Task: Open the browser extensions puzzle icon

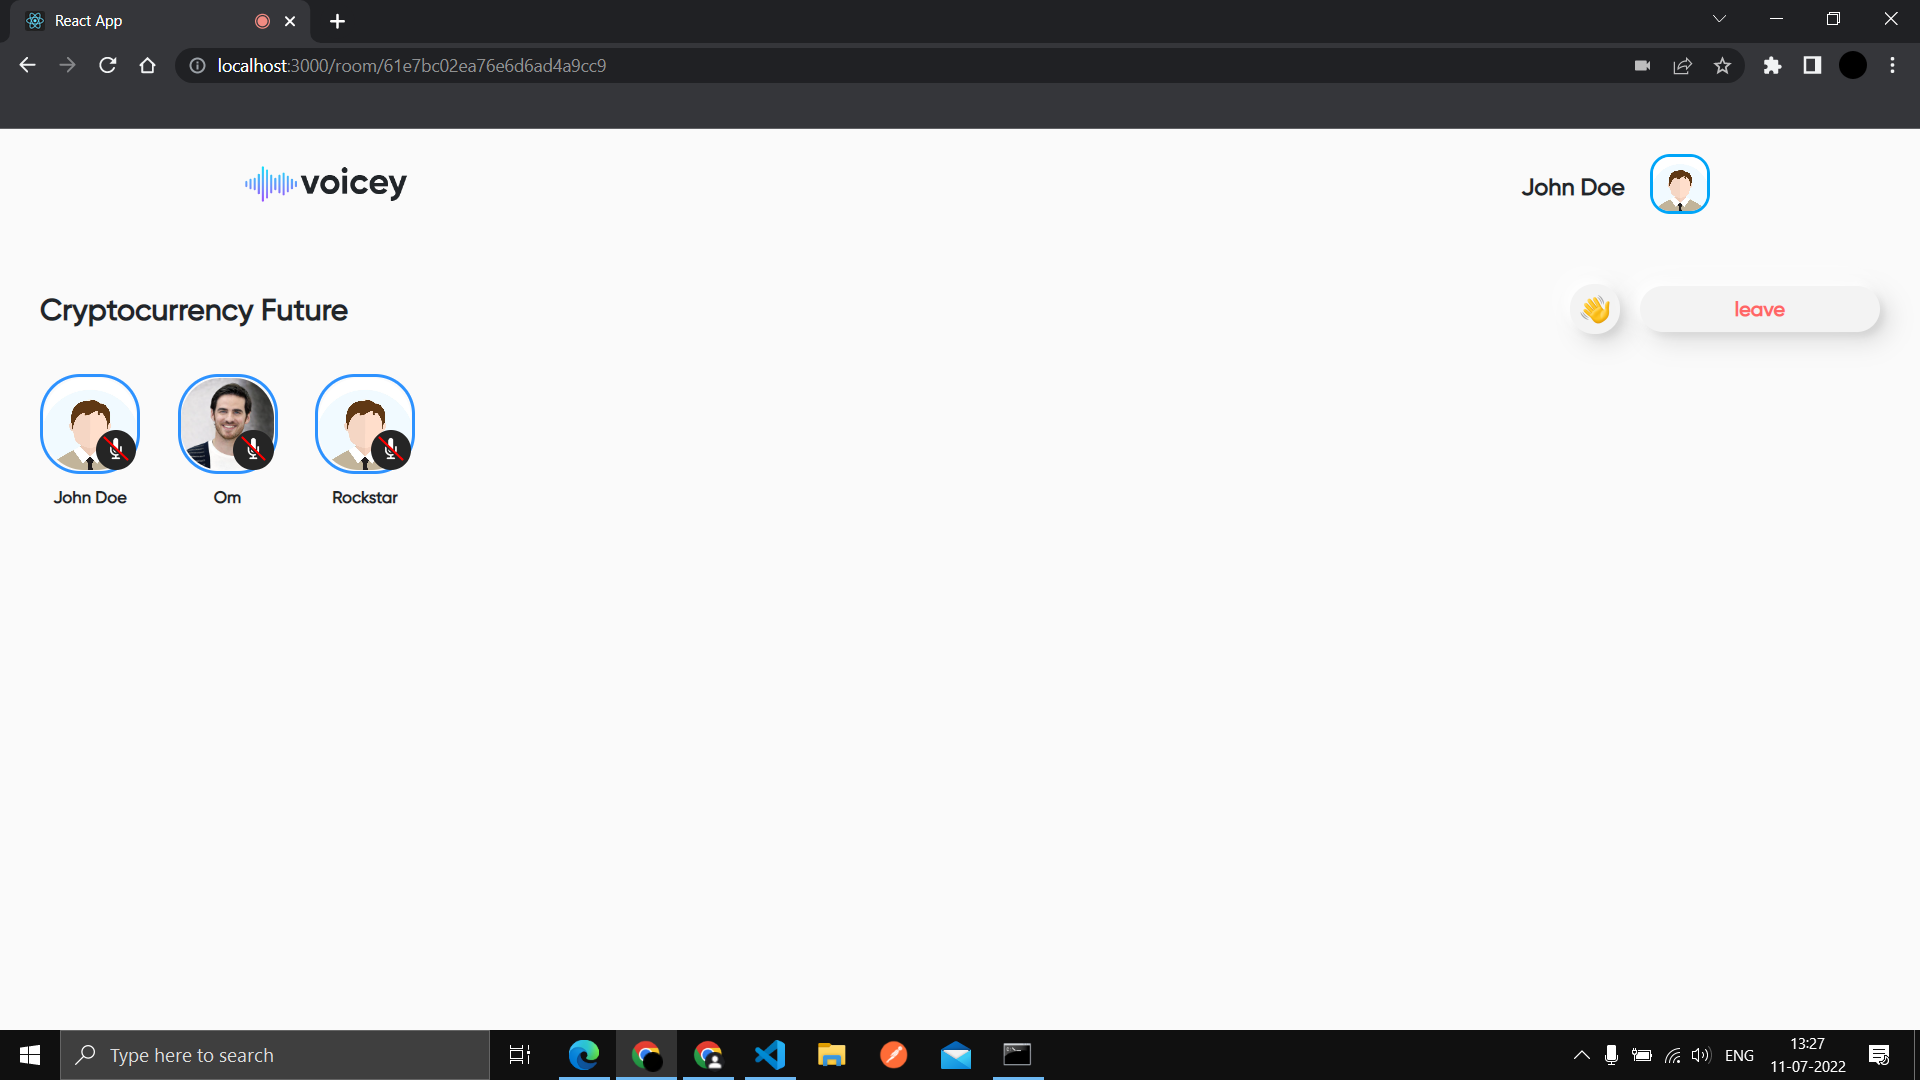Action: (x=1772, y=66)
